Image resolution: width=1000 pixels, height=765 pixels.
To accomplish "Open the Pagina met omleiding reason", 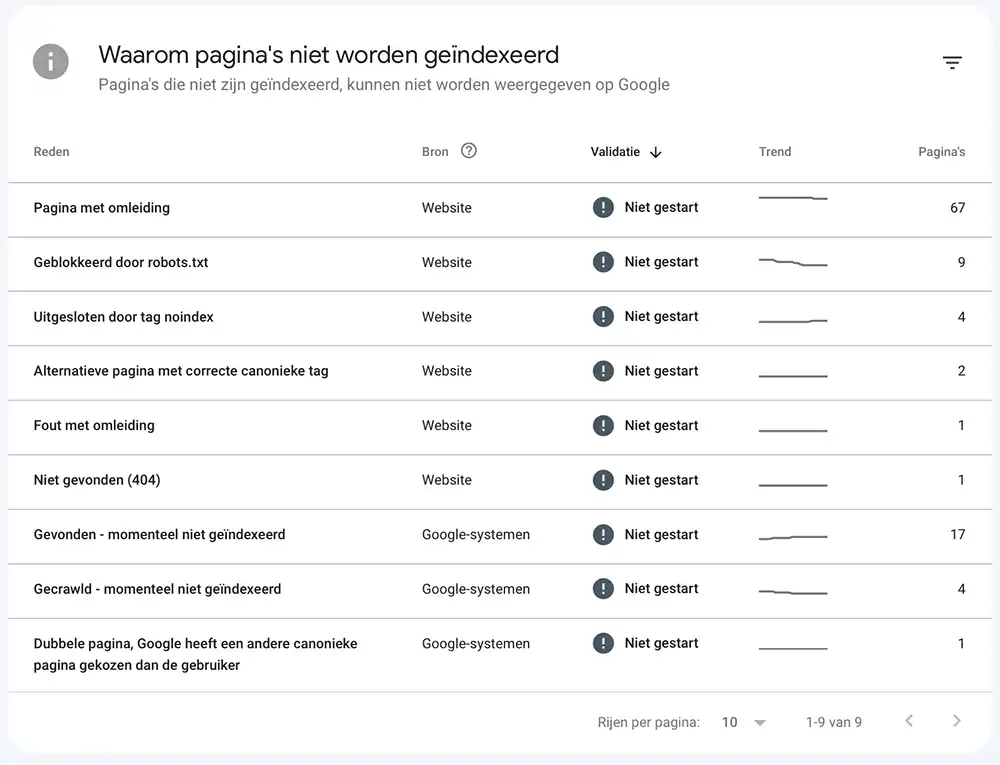I will pos(101,208).
